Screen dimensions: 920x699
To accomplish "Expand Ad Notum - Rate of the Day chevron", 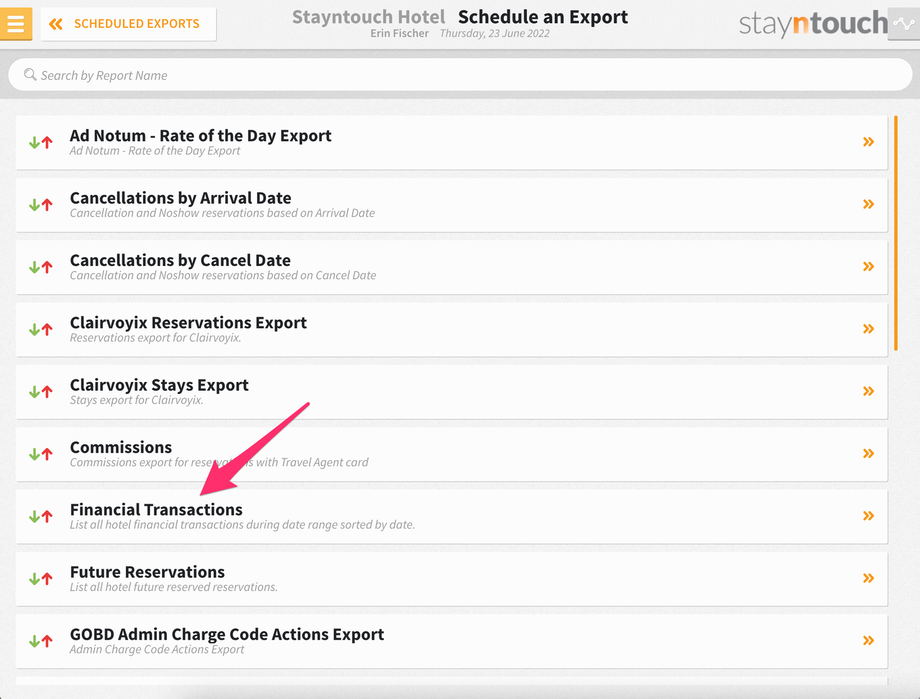I will (868, 141).
